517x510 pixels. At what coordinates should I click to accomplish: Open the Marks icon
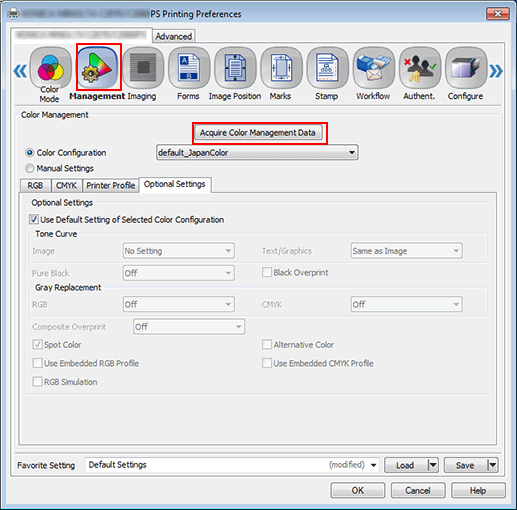click(281, 68)
